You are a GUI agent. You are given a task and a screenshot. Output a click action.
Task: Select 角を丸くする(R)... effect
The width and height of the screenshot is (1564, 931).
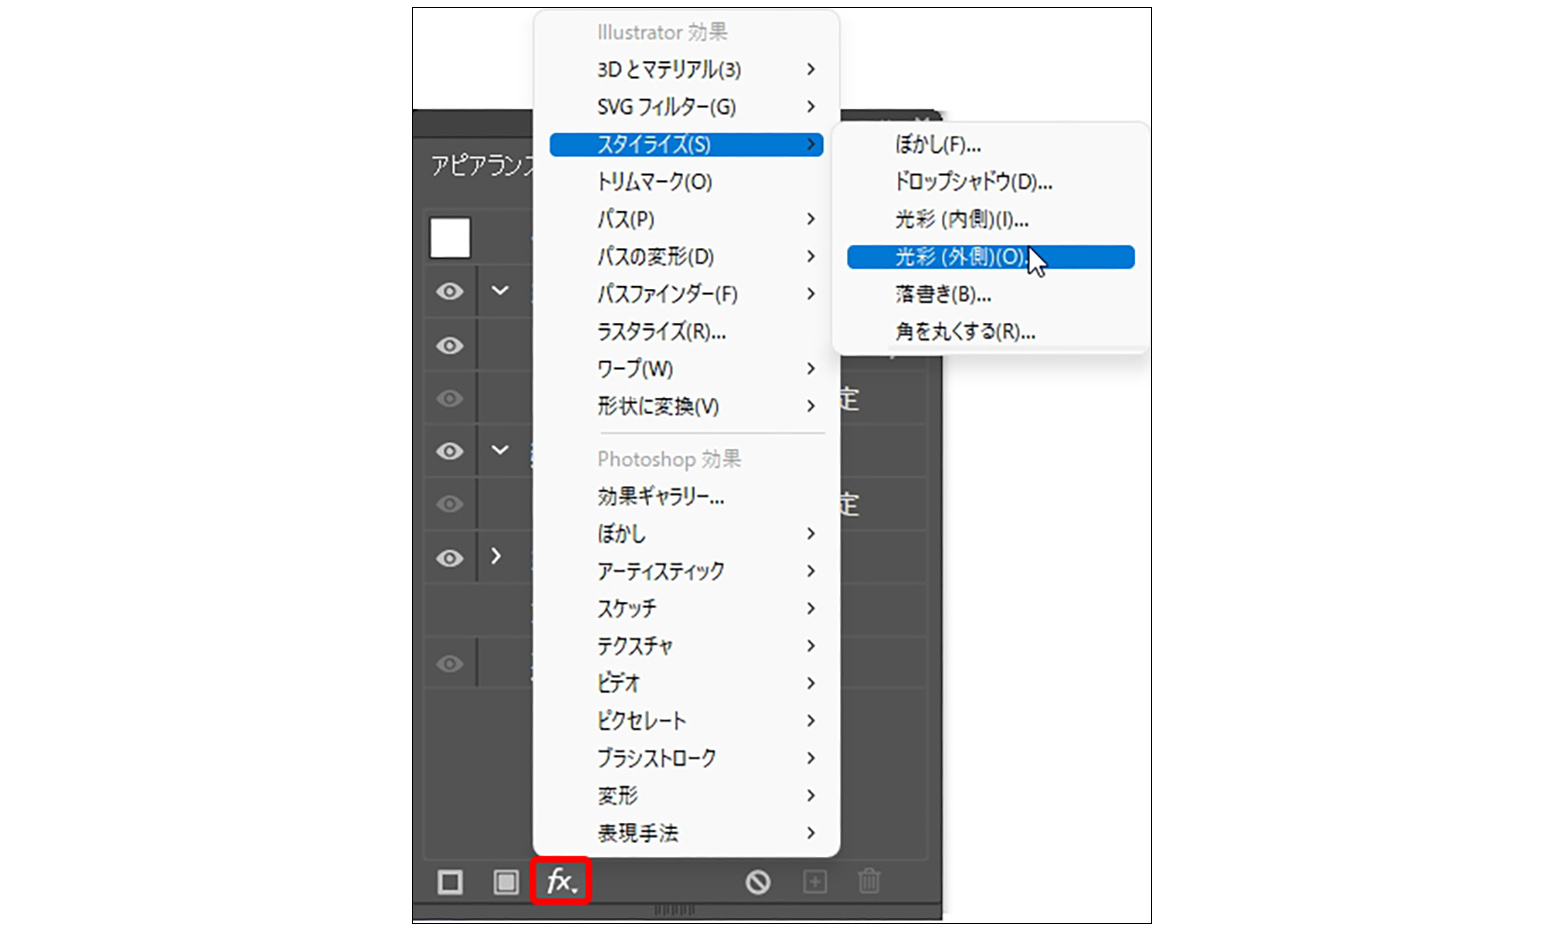pos(965,332)
